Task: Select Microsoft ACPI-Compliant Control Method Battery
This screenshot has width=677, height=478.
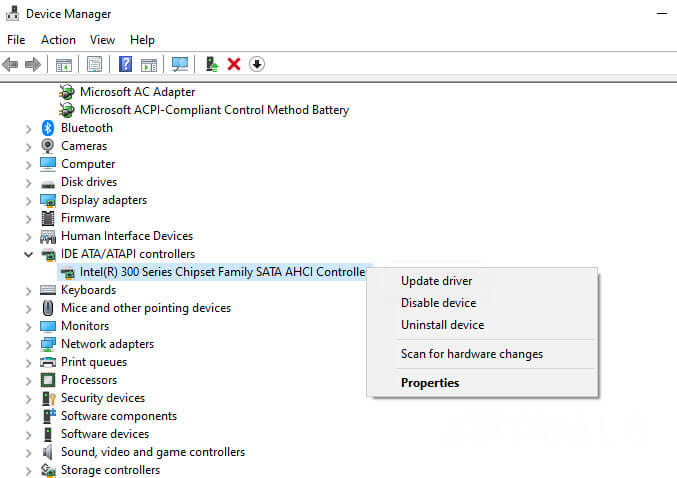Action: coord(214,110)
